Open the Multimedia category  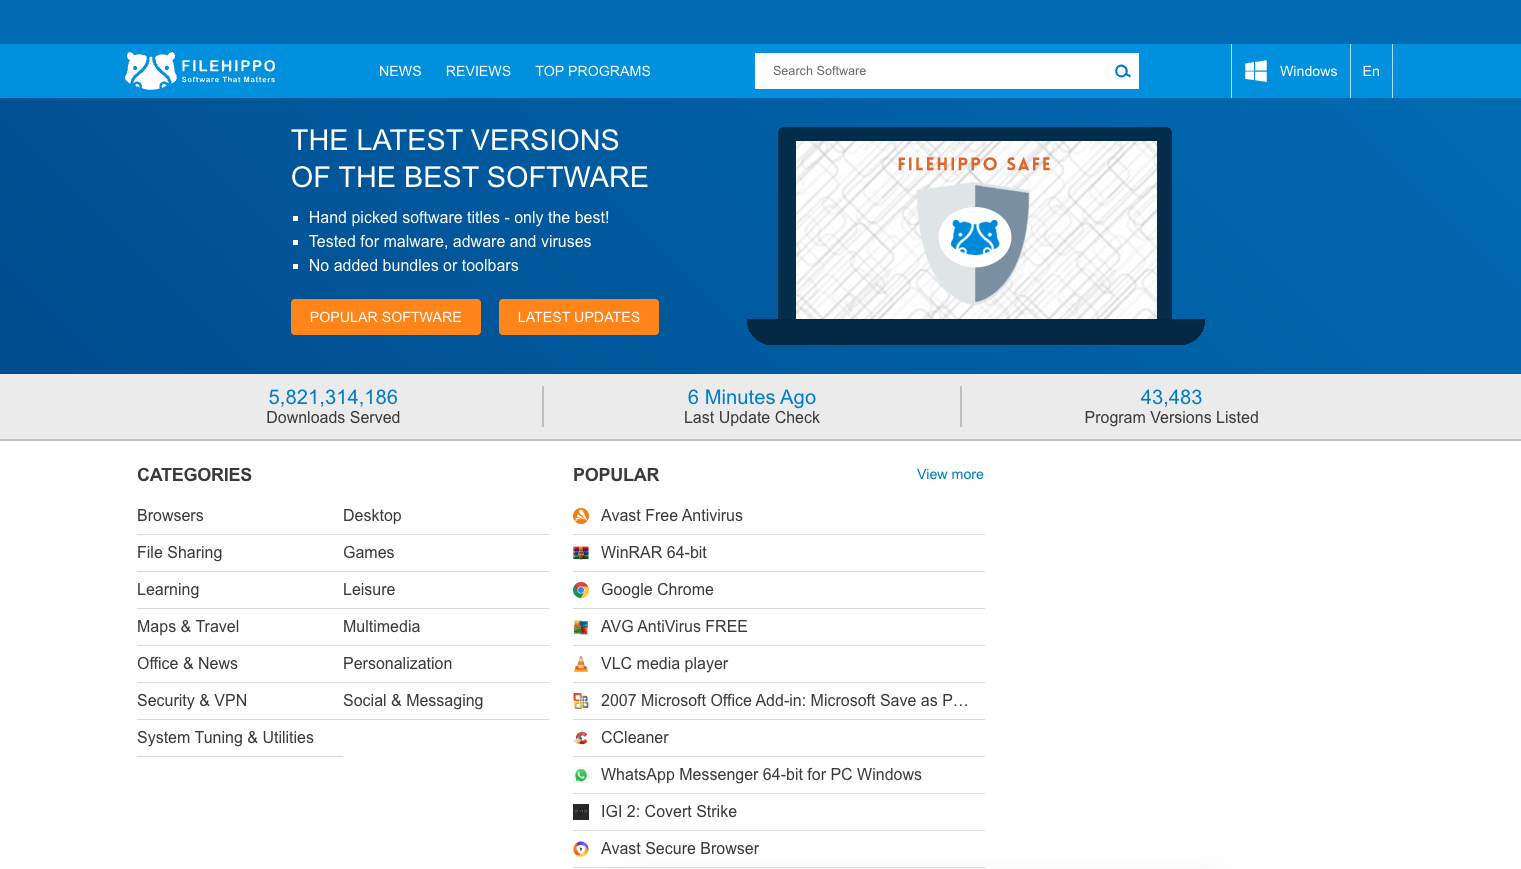coord(382,627)
